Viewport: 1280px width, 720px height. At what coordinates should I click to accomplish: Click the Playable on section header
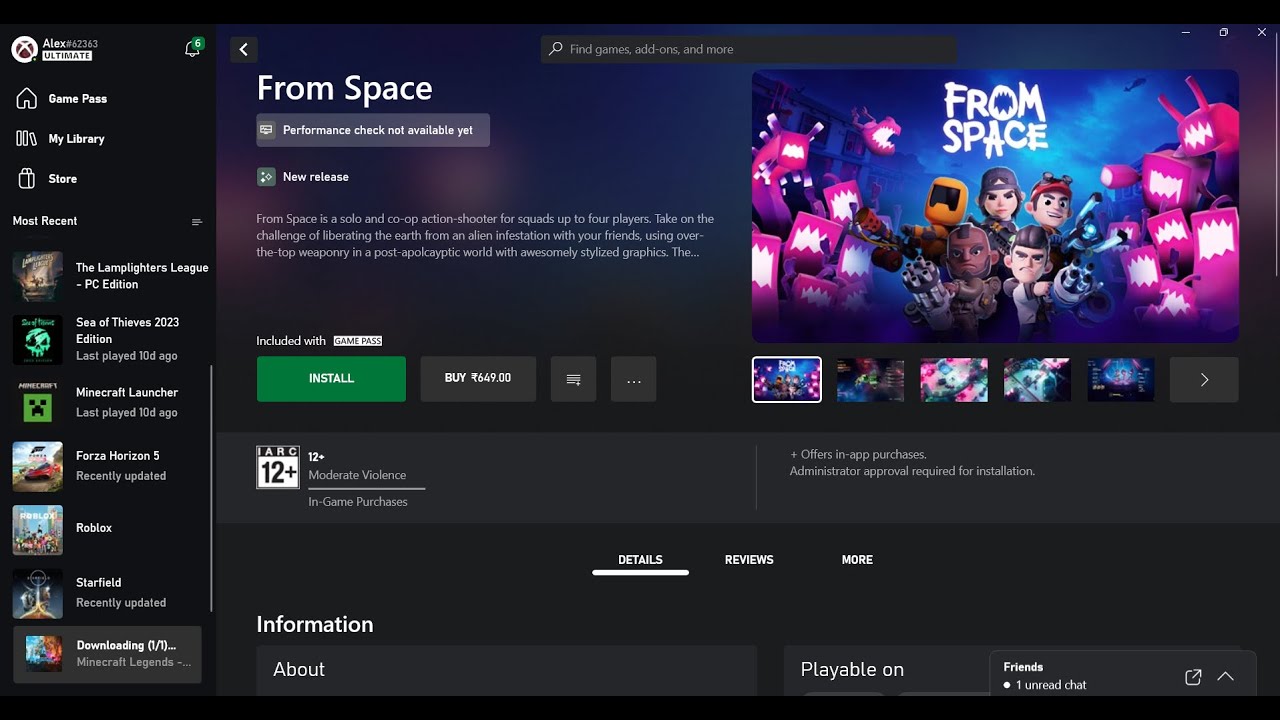pos(852,670)
